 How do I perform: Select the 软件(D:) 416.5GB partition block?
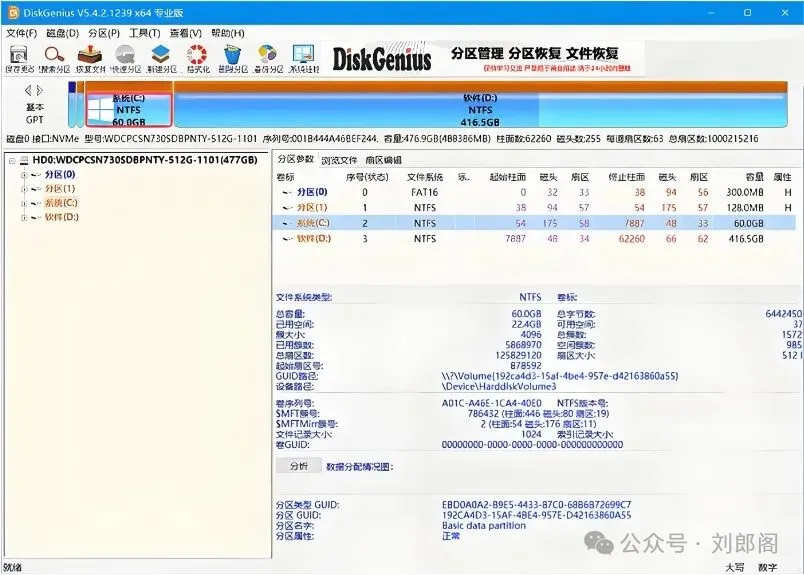[480, 105]
